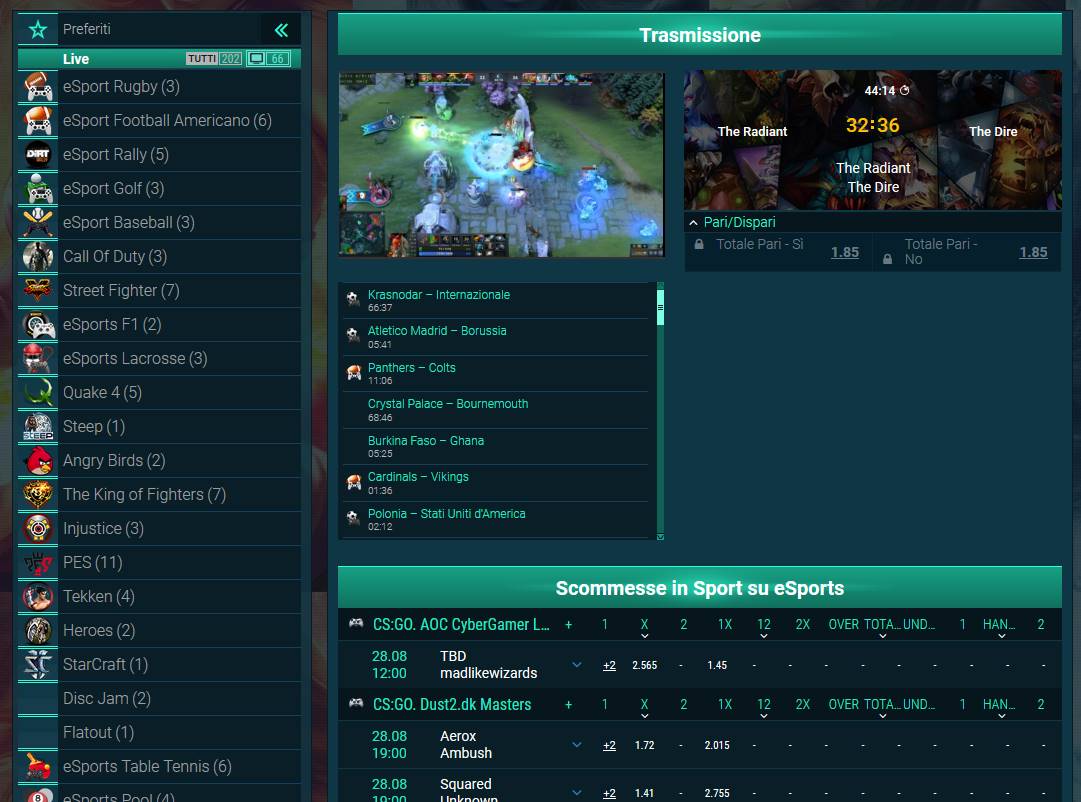The image size is (1081, 802).
Task: Collapse the Pari/Dispari market
Action: point(693,222)
